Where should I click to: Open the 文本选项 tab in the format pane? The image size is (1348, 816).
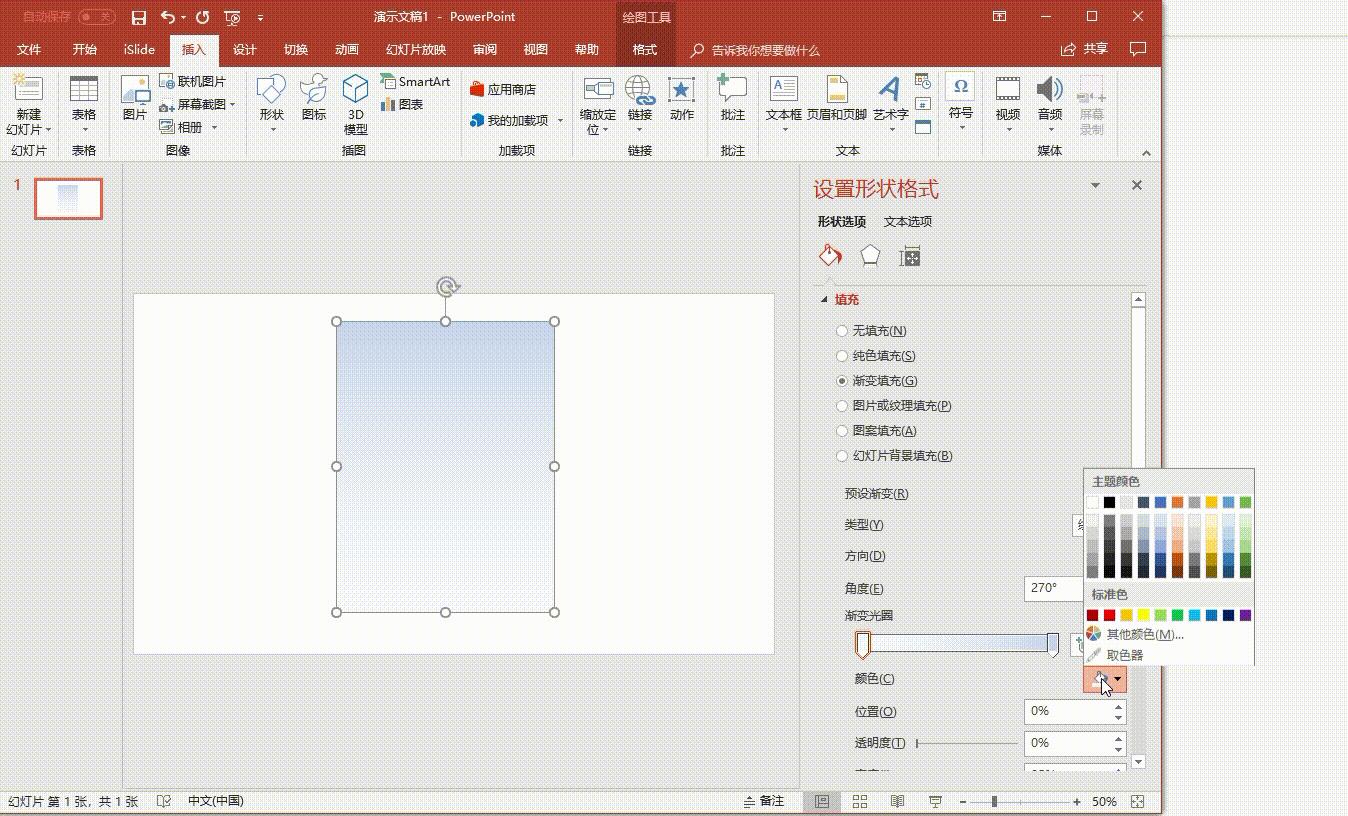point(907,221)
